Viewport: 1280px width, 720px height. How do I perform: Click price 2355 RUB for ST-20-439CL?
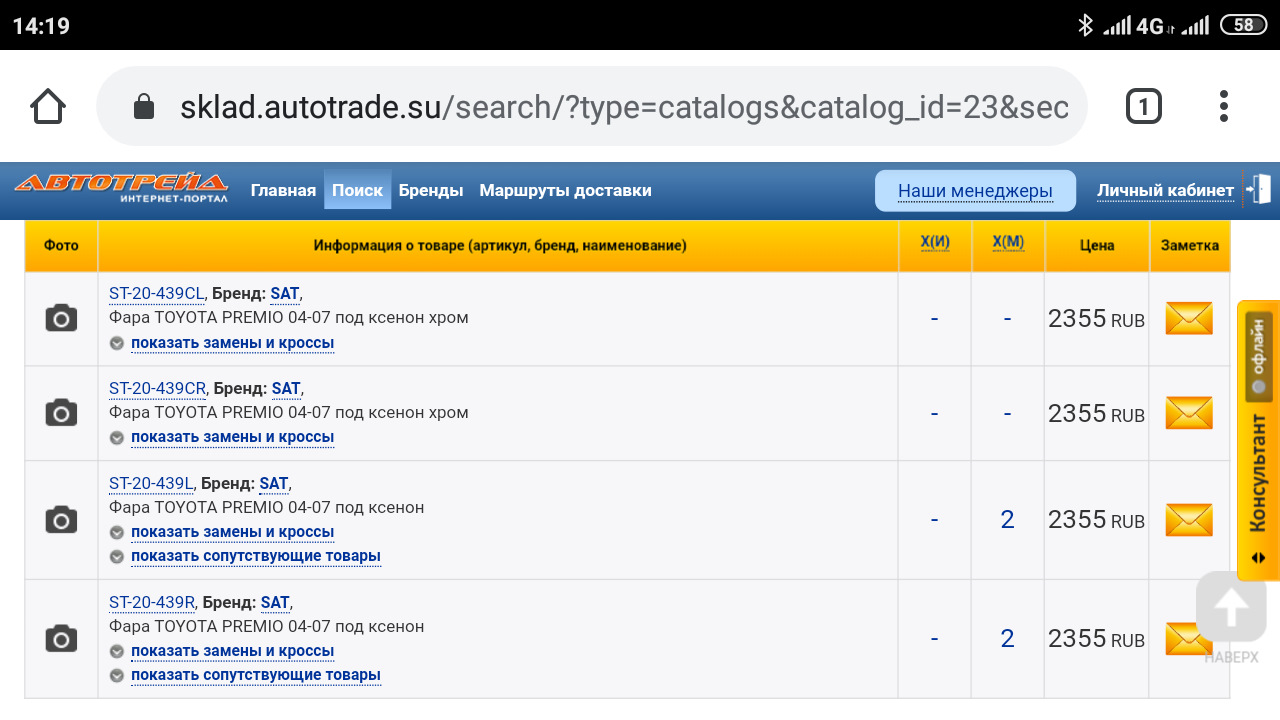click(1096, 319)
